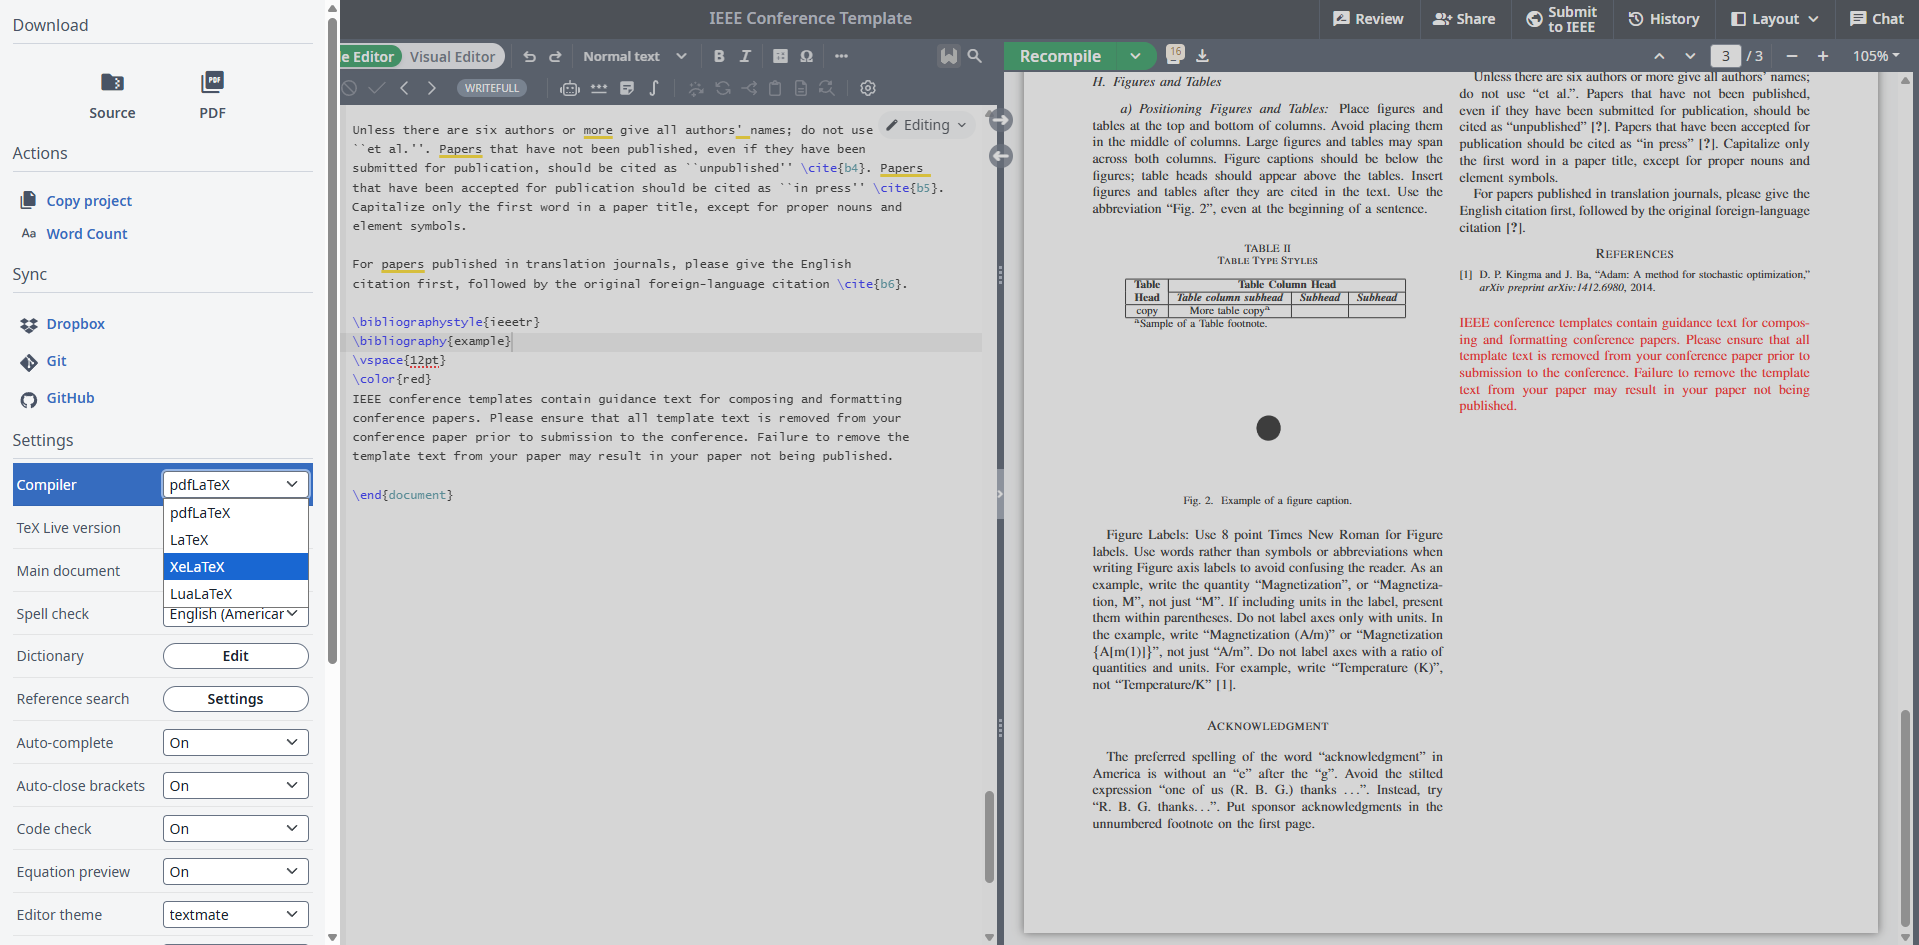Screen dimensions: 1919x945
Task: Zoom in the PDF with the plus icon
Action: coord(1823,57)
